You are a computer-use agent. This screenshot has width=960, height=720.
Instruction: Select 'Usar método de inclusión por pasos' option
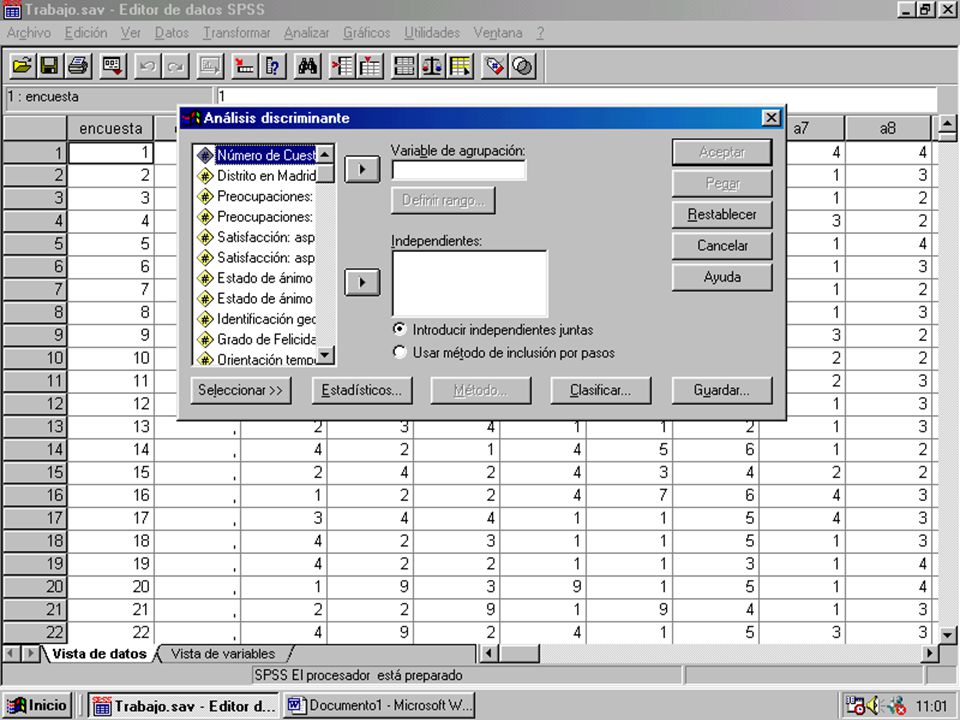399,352
